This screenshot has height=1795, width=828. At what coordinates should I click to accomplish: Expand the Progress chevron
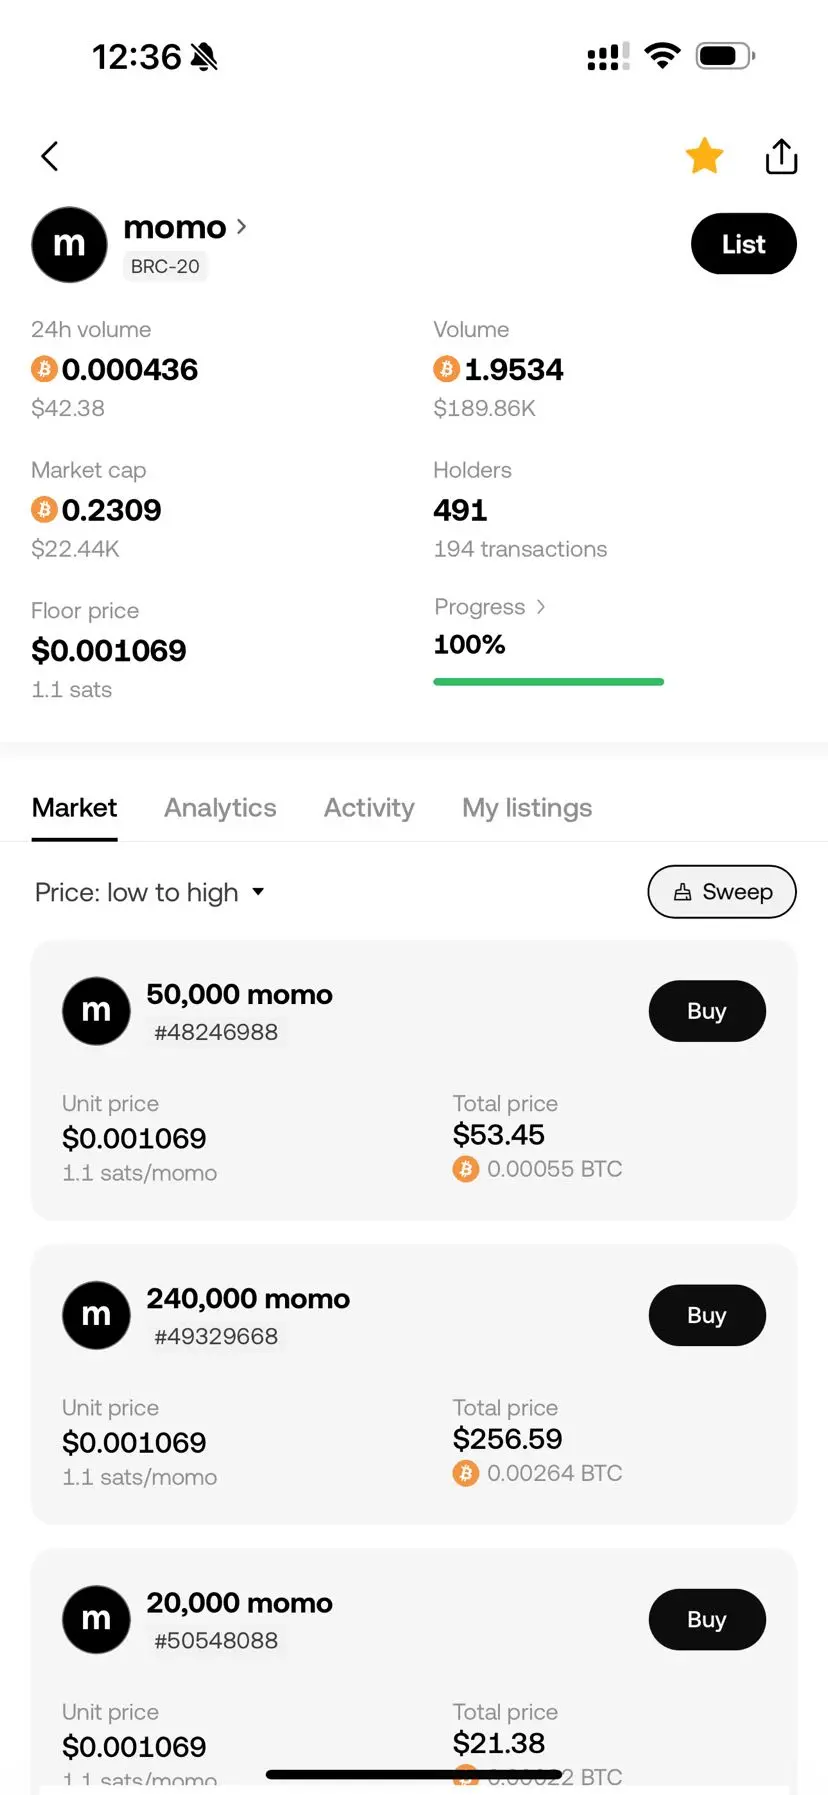click(541, 607)
